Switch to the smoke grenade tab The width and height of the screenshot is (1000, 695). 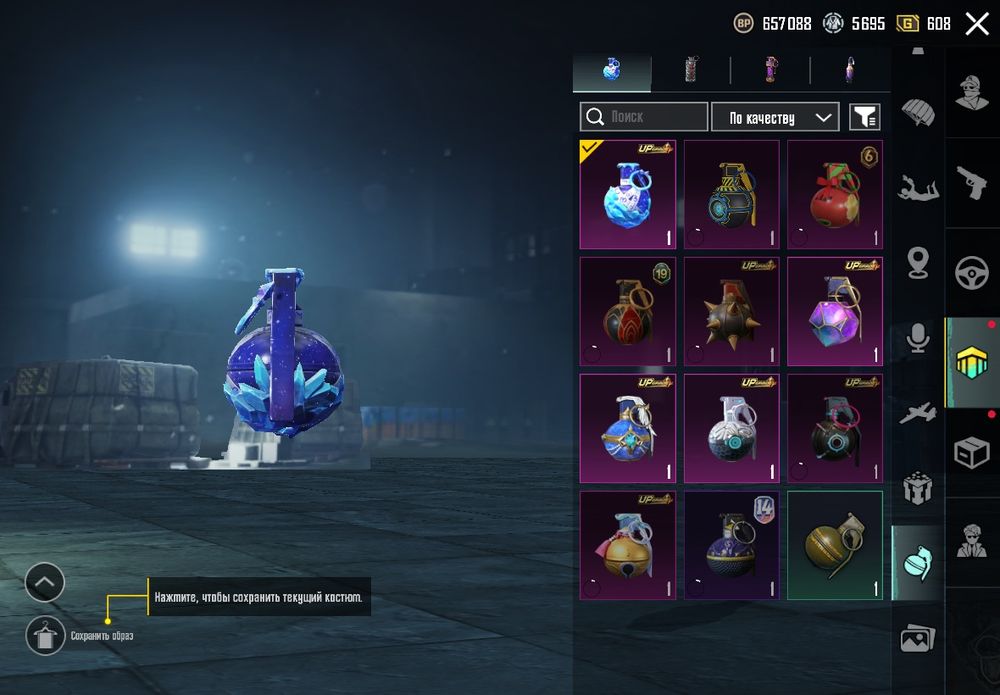pos(691,69)
